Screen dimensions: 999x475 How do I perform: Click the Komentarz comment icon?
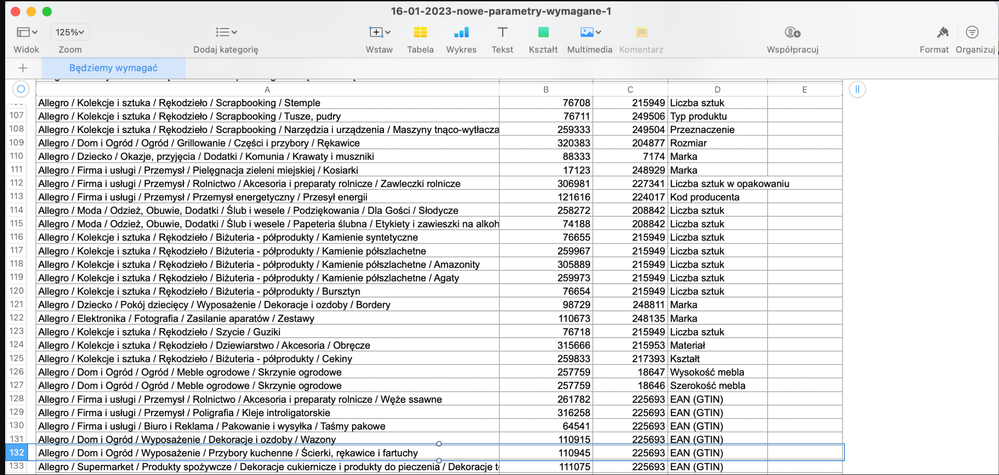(642, 32)
